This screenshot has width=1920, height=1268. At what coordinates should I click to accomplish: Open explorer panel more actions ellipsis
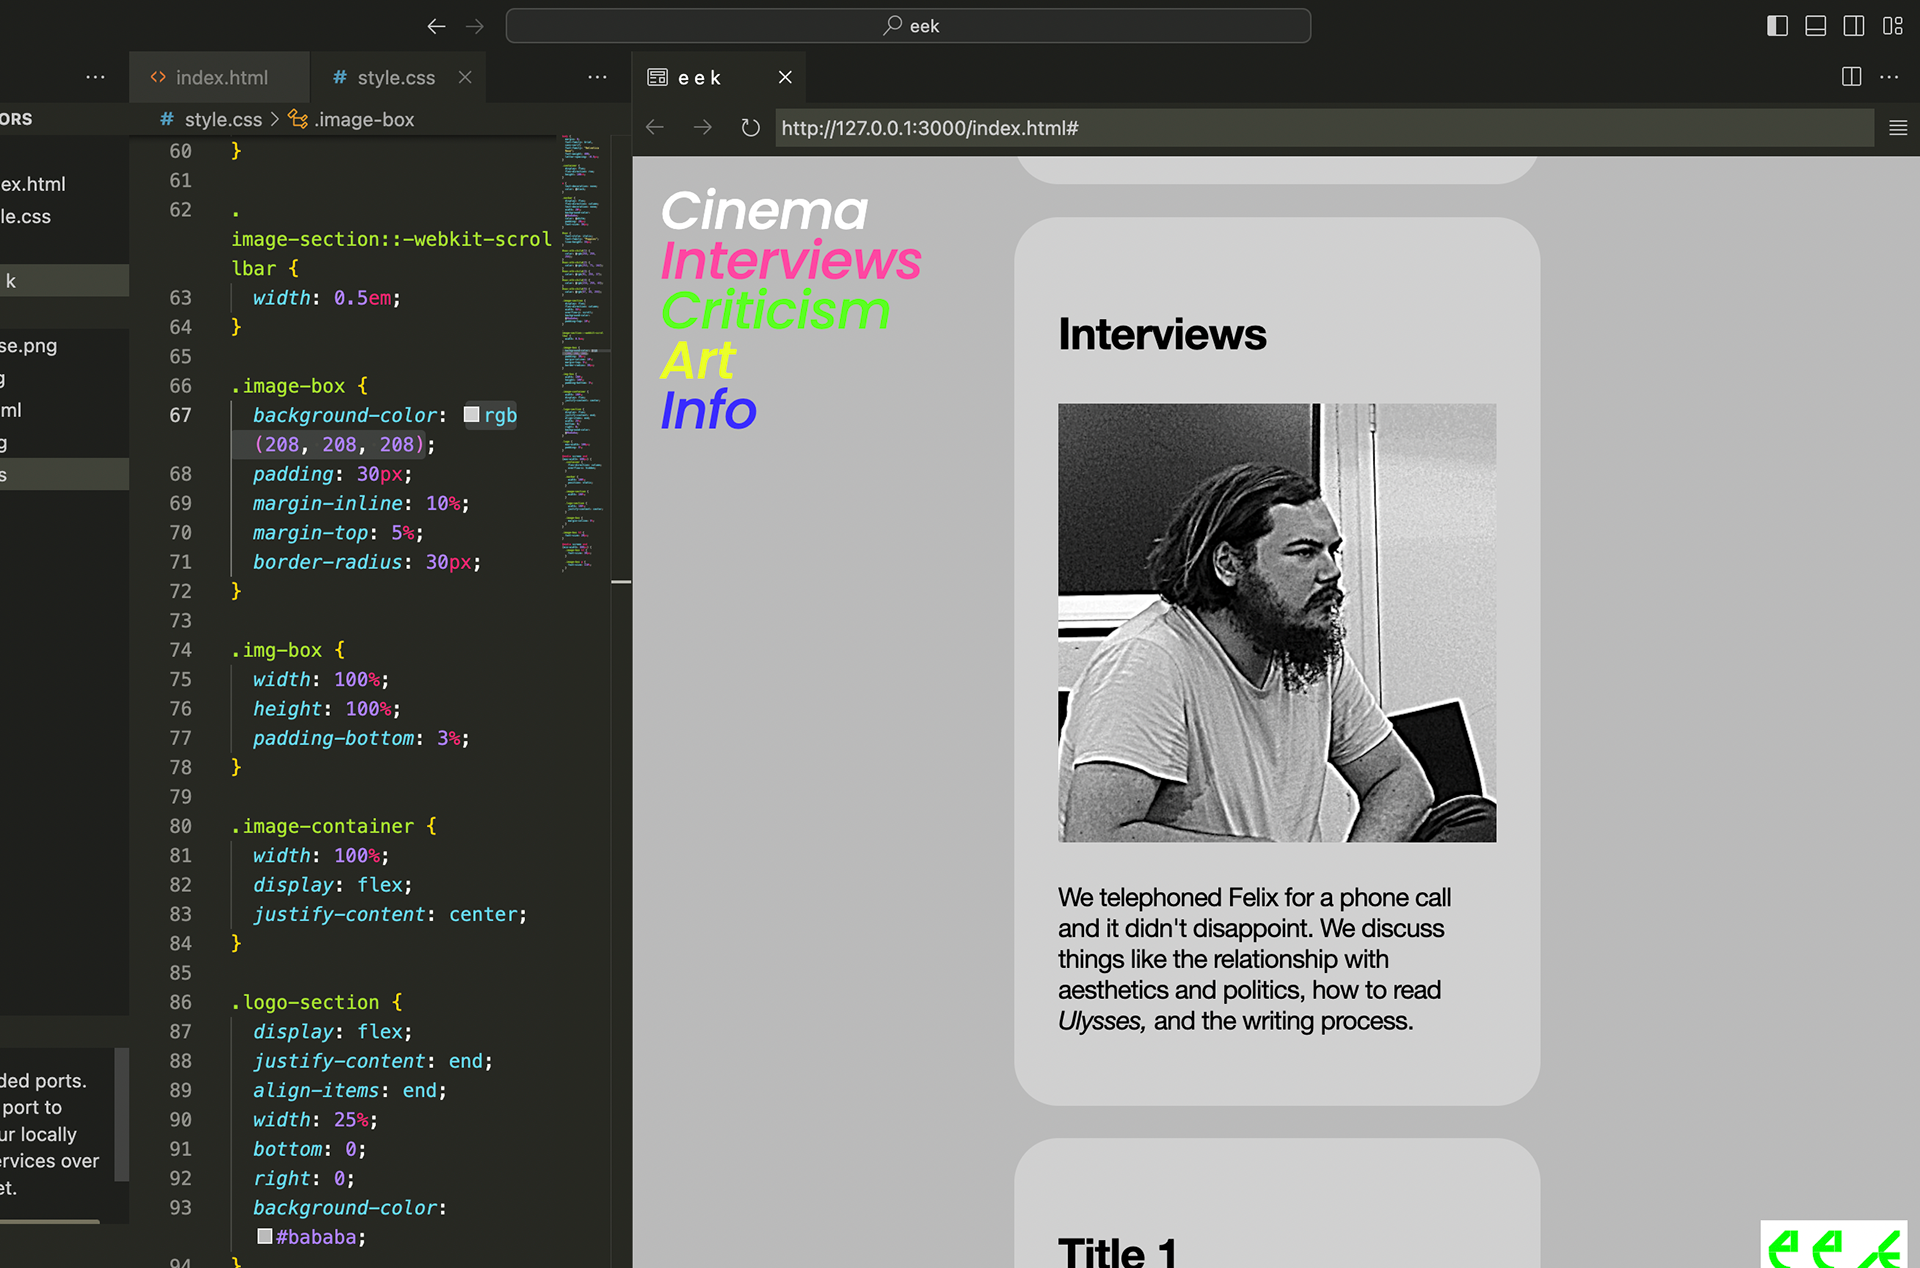96,77
